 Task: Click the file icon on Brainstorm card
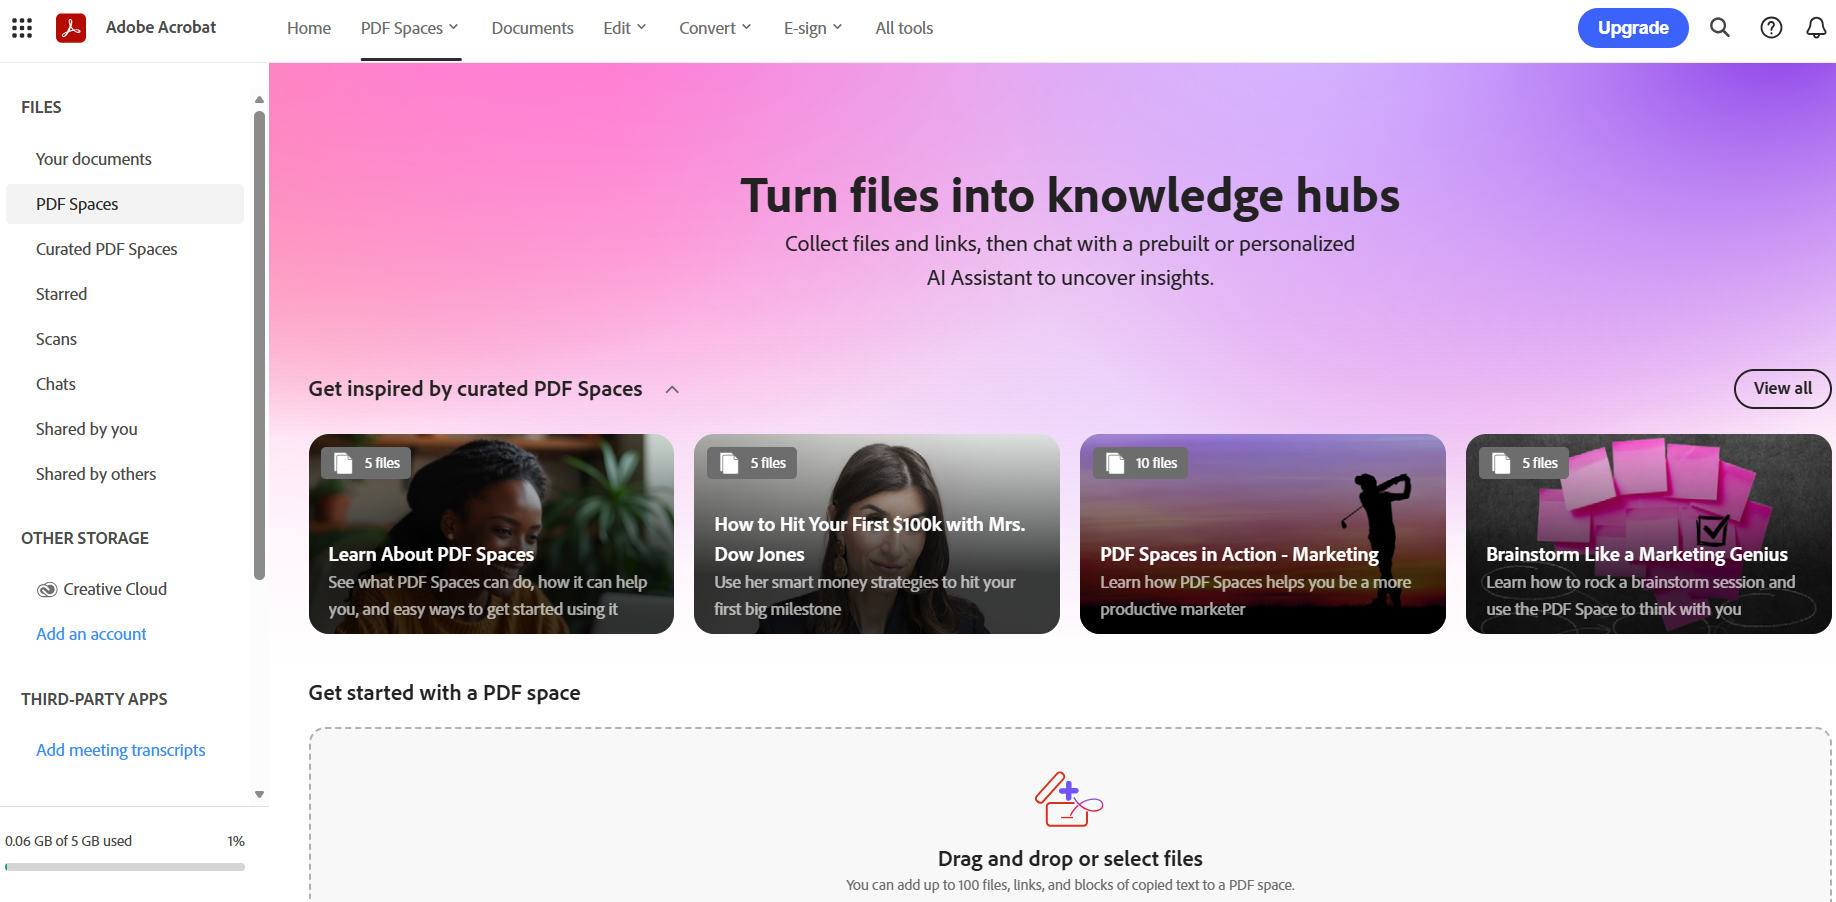tap(1501, 463)
